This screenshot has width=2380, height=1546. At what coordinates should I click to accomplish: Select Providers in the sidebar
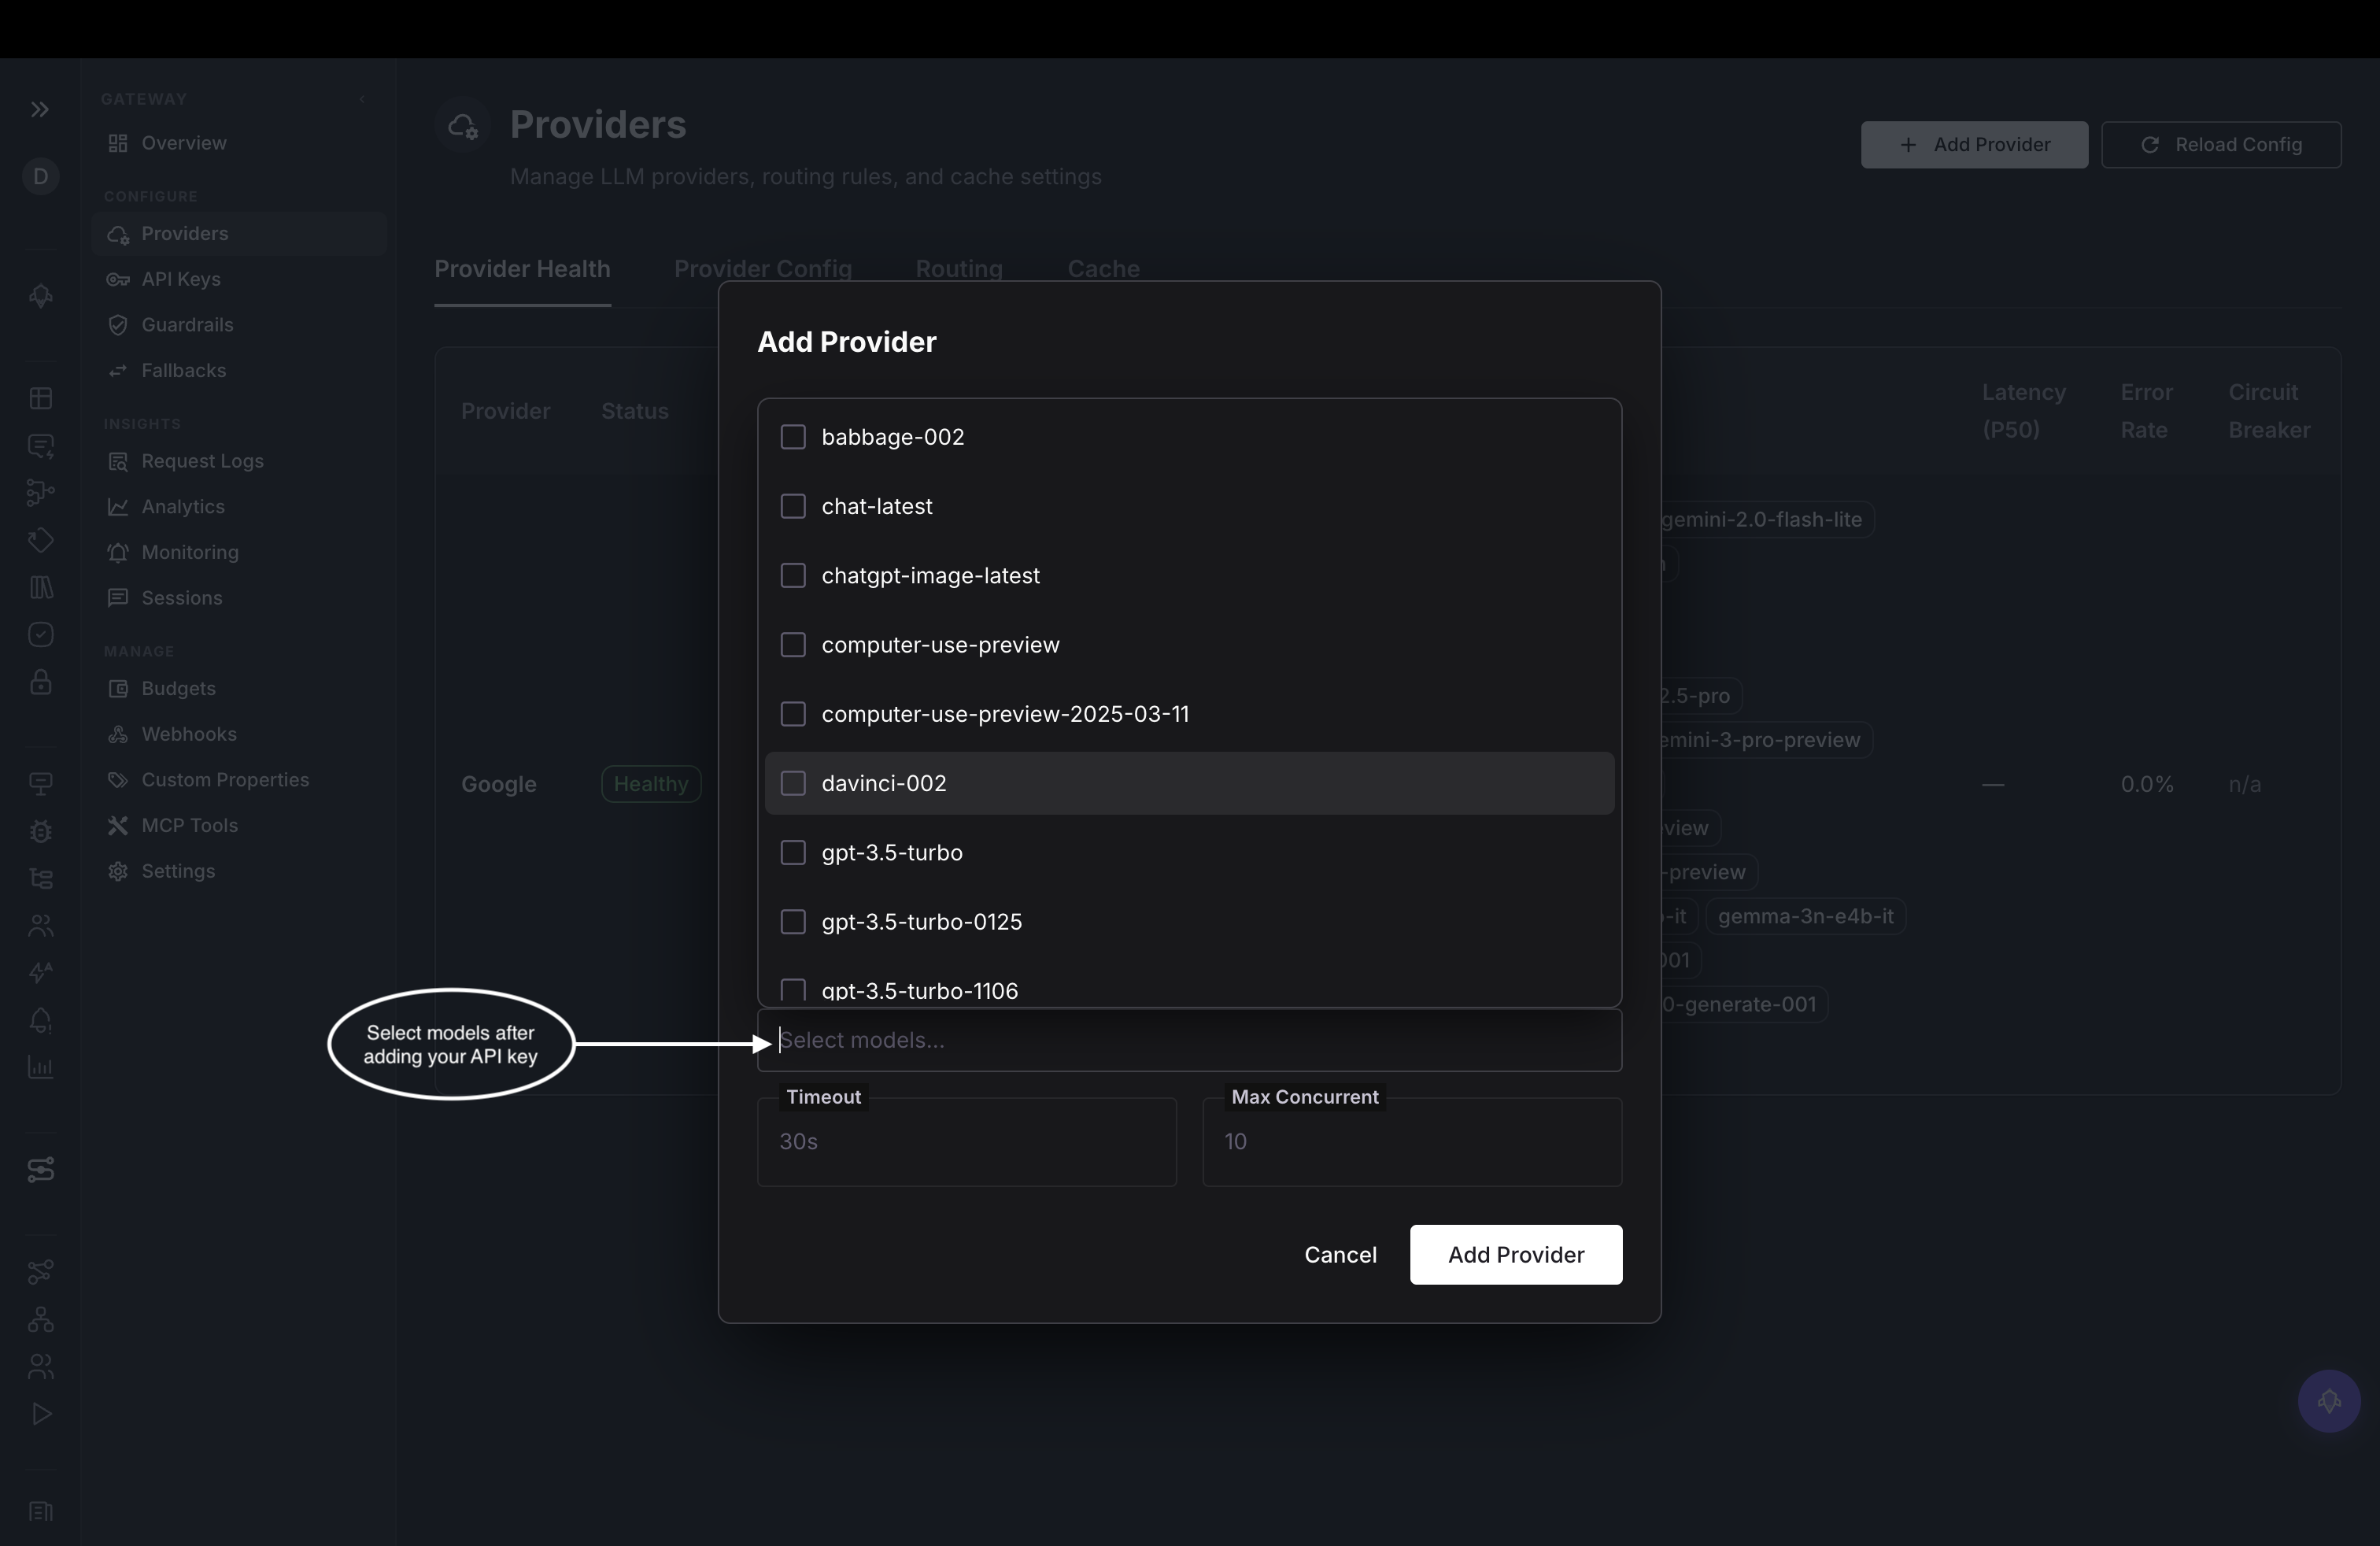tap(238, 234)
